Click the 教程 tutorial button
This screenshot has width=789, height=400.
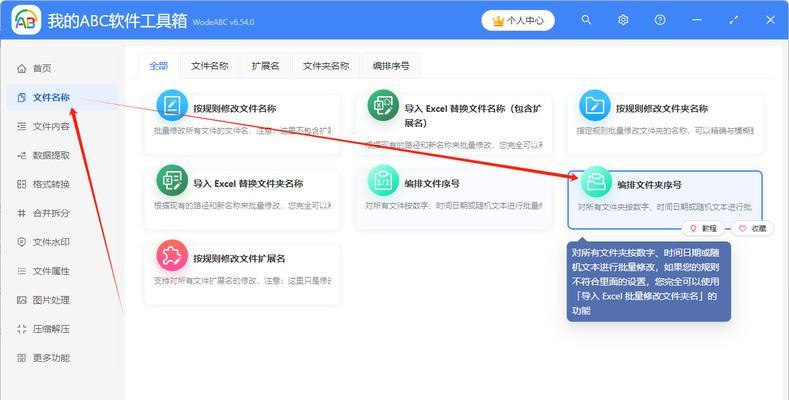click(703, 228)
